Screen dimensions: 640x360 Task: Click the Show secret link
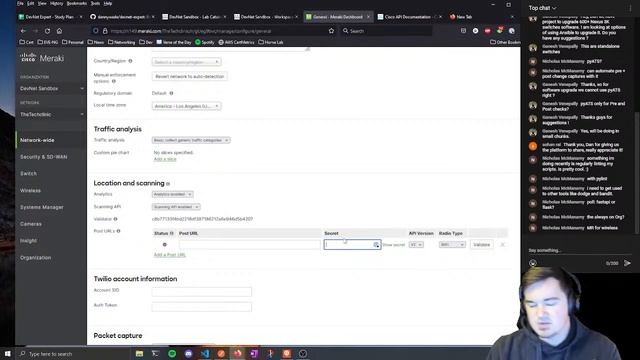pos(393,245)
